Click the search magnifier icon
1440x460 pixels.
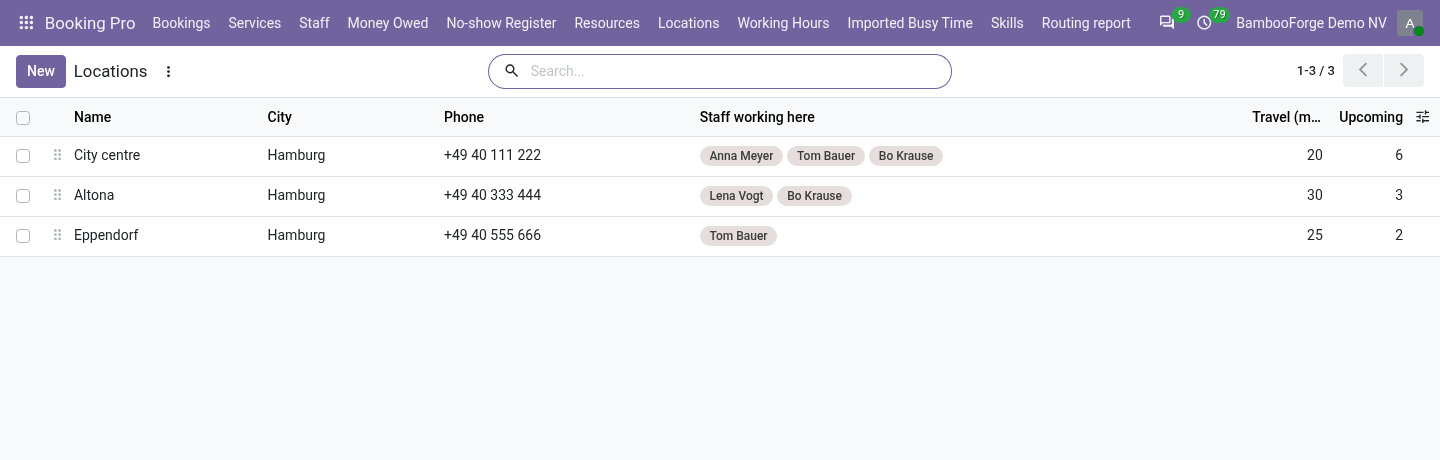coord(511,71)
